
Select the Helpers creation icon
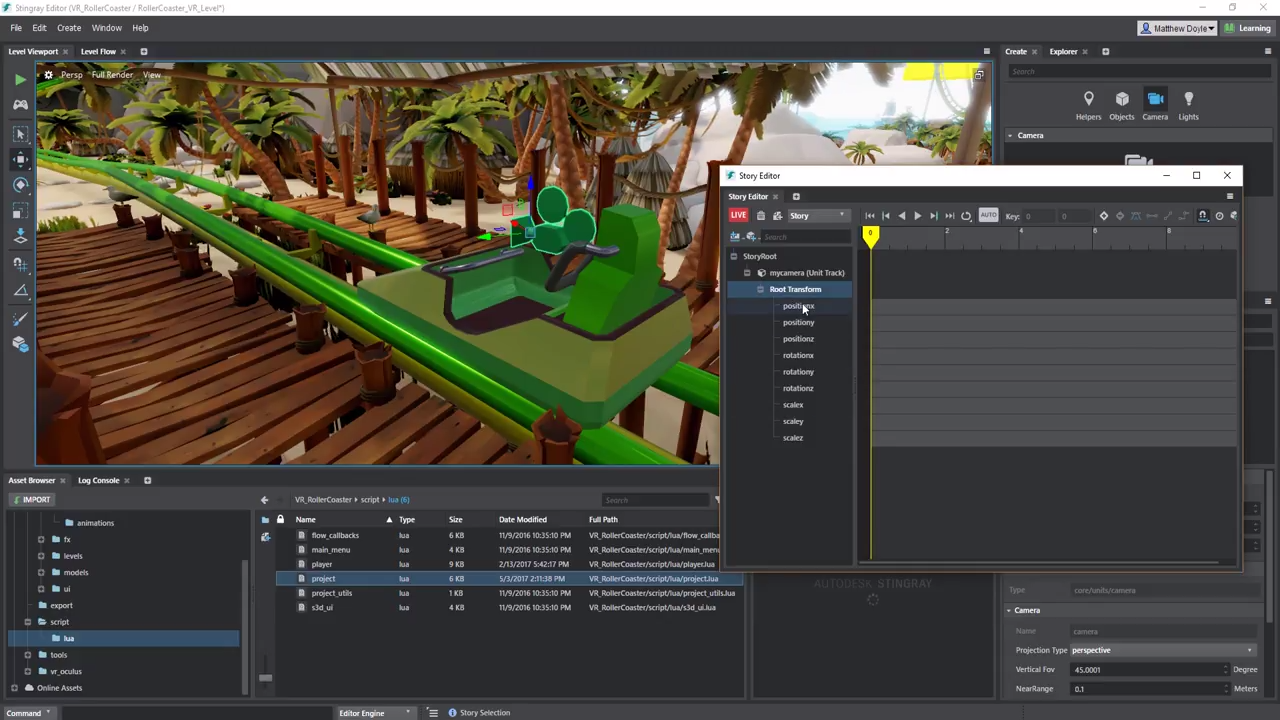(x=1088, y=100)
